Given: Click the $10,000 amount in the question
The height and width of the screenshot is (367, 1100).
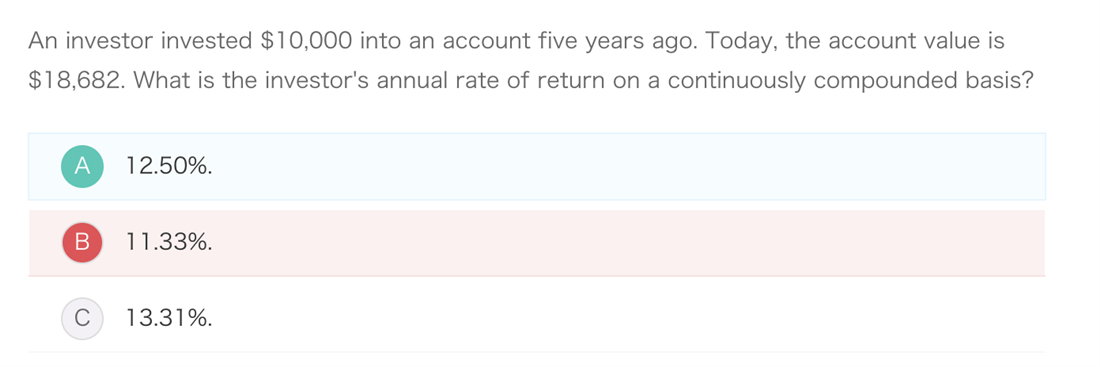Looking at the screenshot, I should pos(306,41).
